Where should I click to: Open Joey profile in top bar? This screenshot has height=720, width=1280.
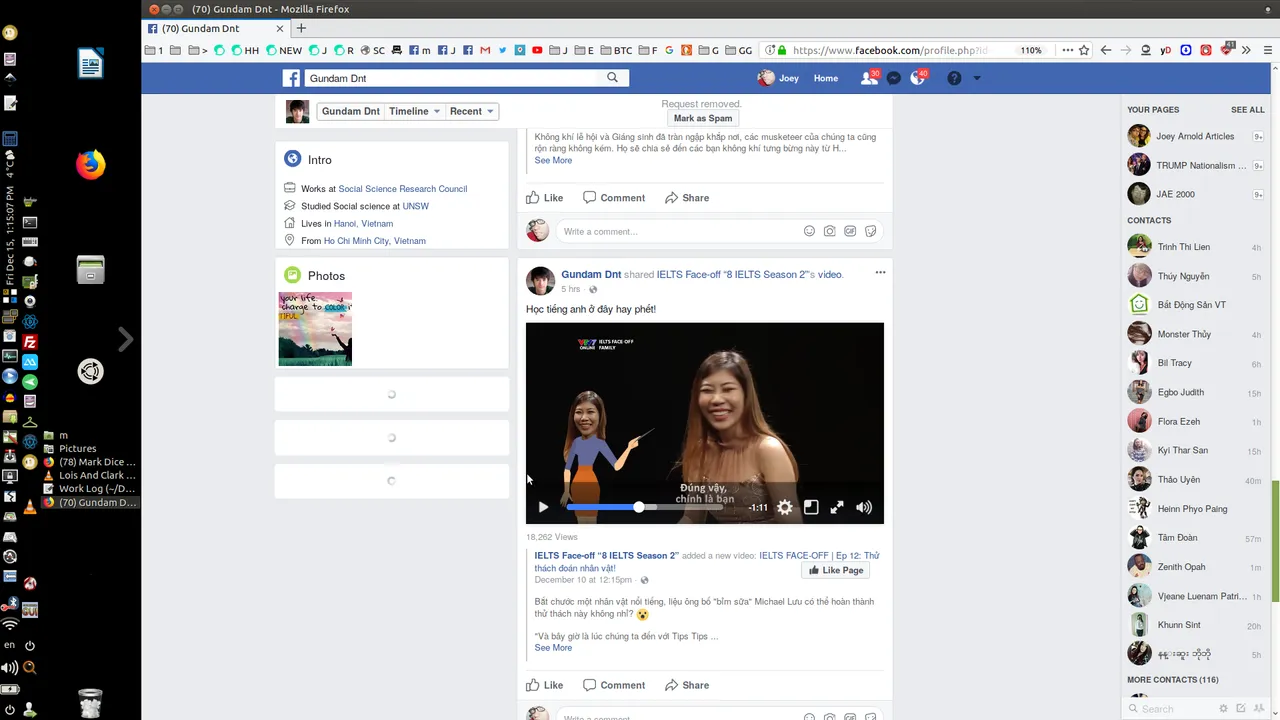(778, 78)
